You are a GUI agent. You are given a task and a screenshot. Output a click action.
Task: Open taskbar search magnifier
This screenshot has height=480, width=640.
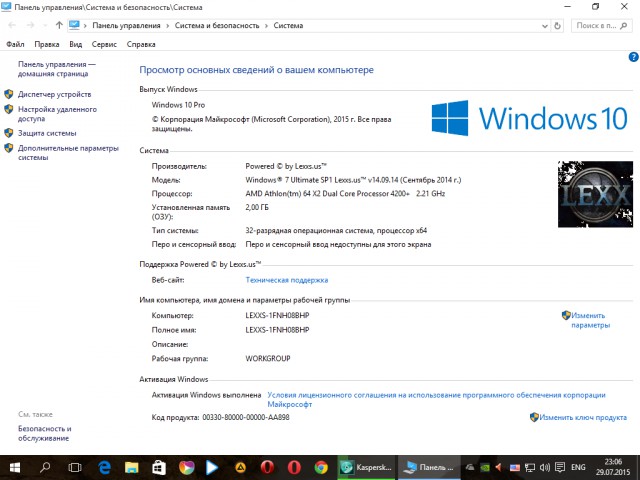click(45, 467)
